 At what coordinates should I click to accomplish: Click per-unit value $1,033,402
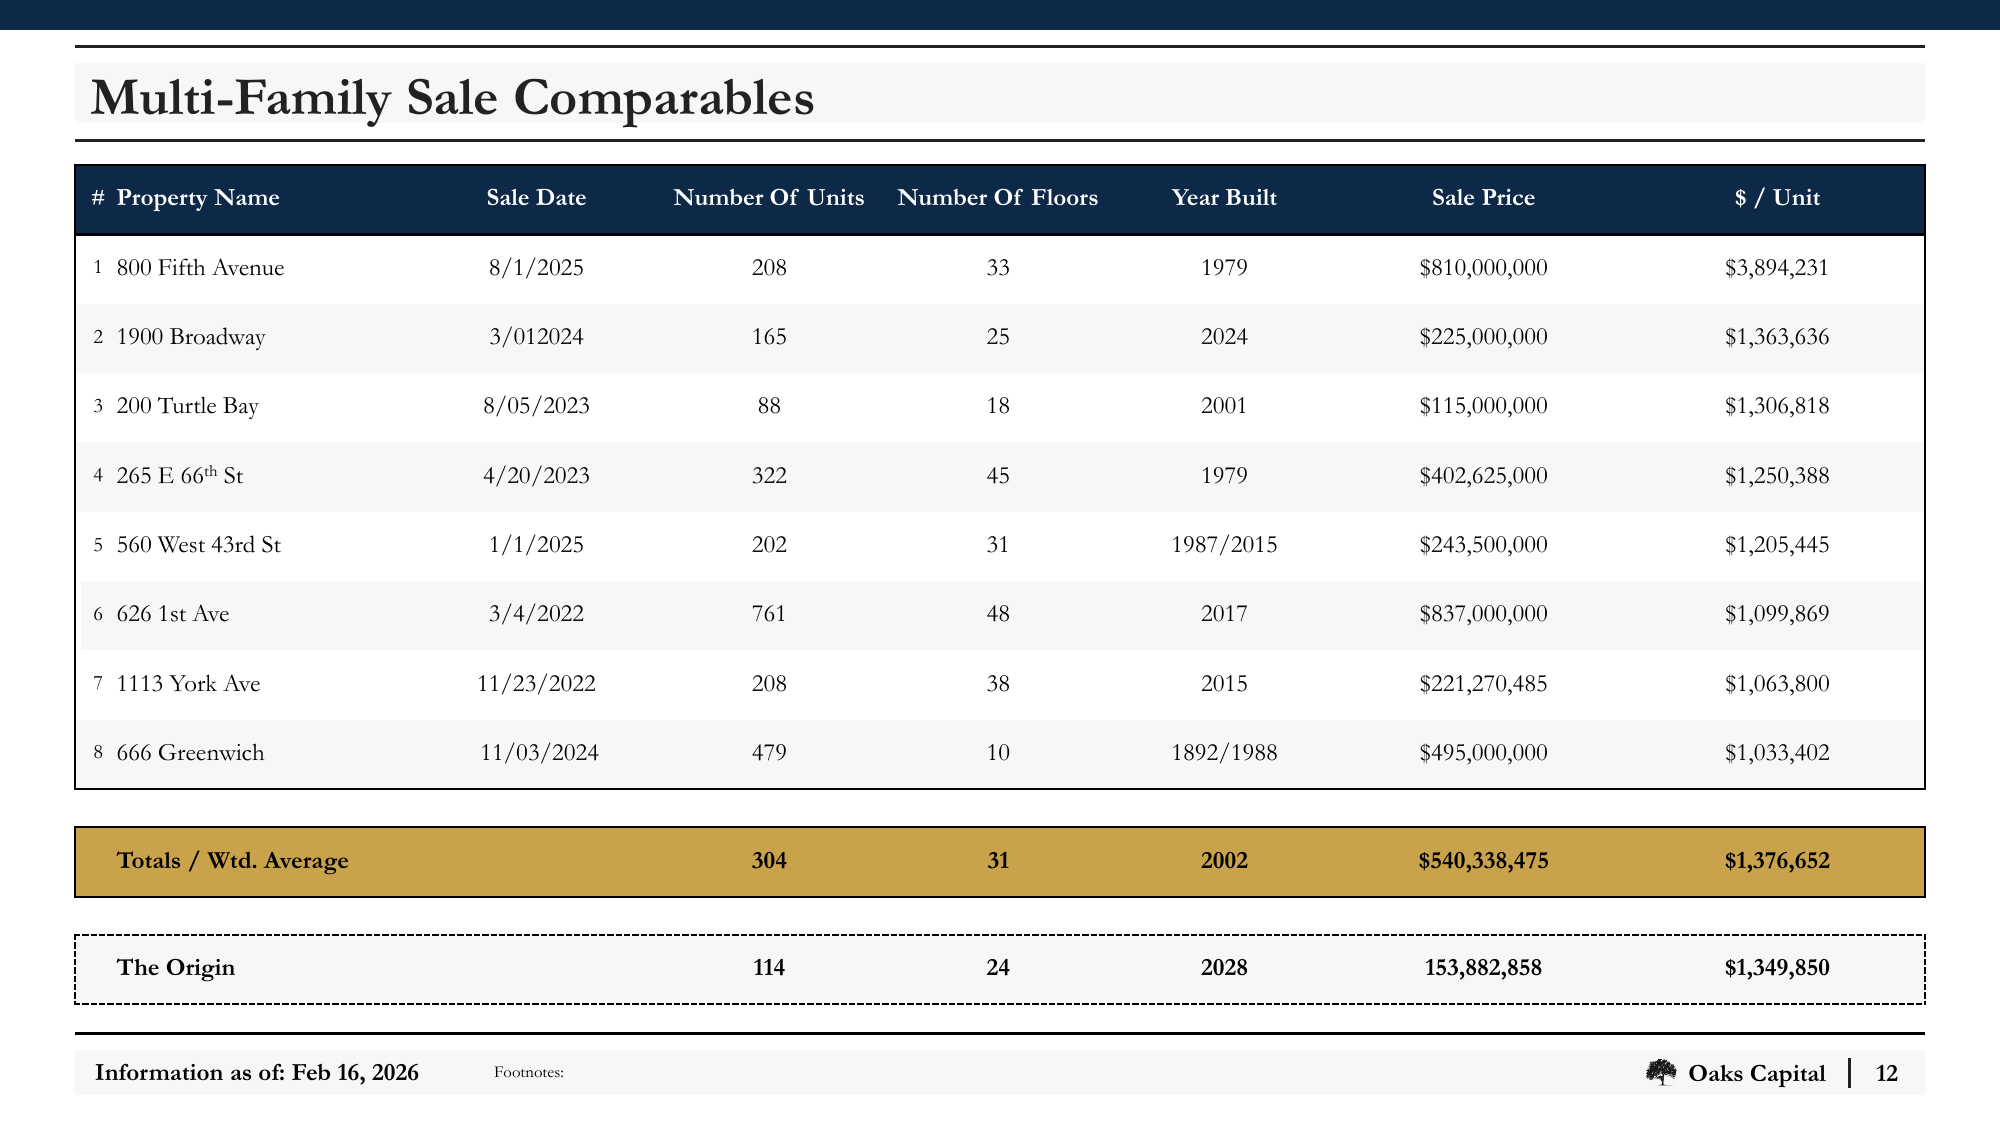1777,753
